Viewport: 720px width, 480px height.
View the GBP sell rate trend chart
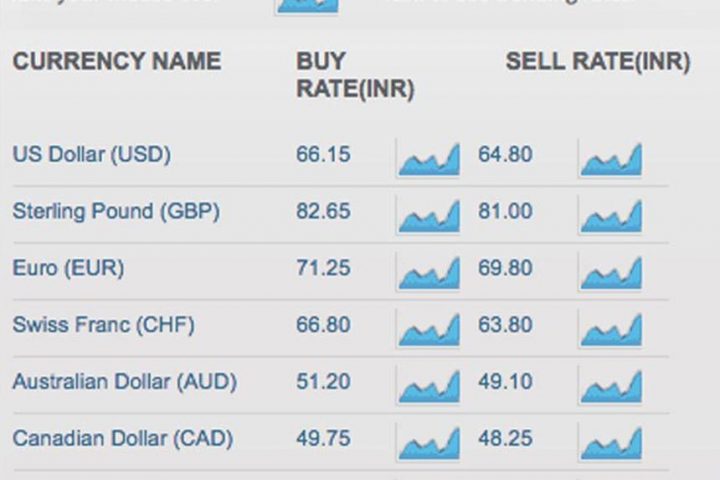click(x=610, y=215)
